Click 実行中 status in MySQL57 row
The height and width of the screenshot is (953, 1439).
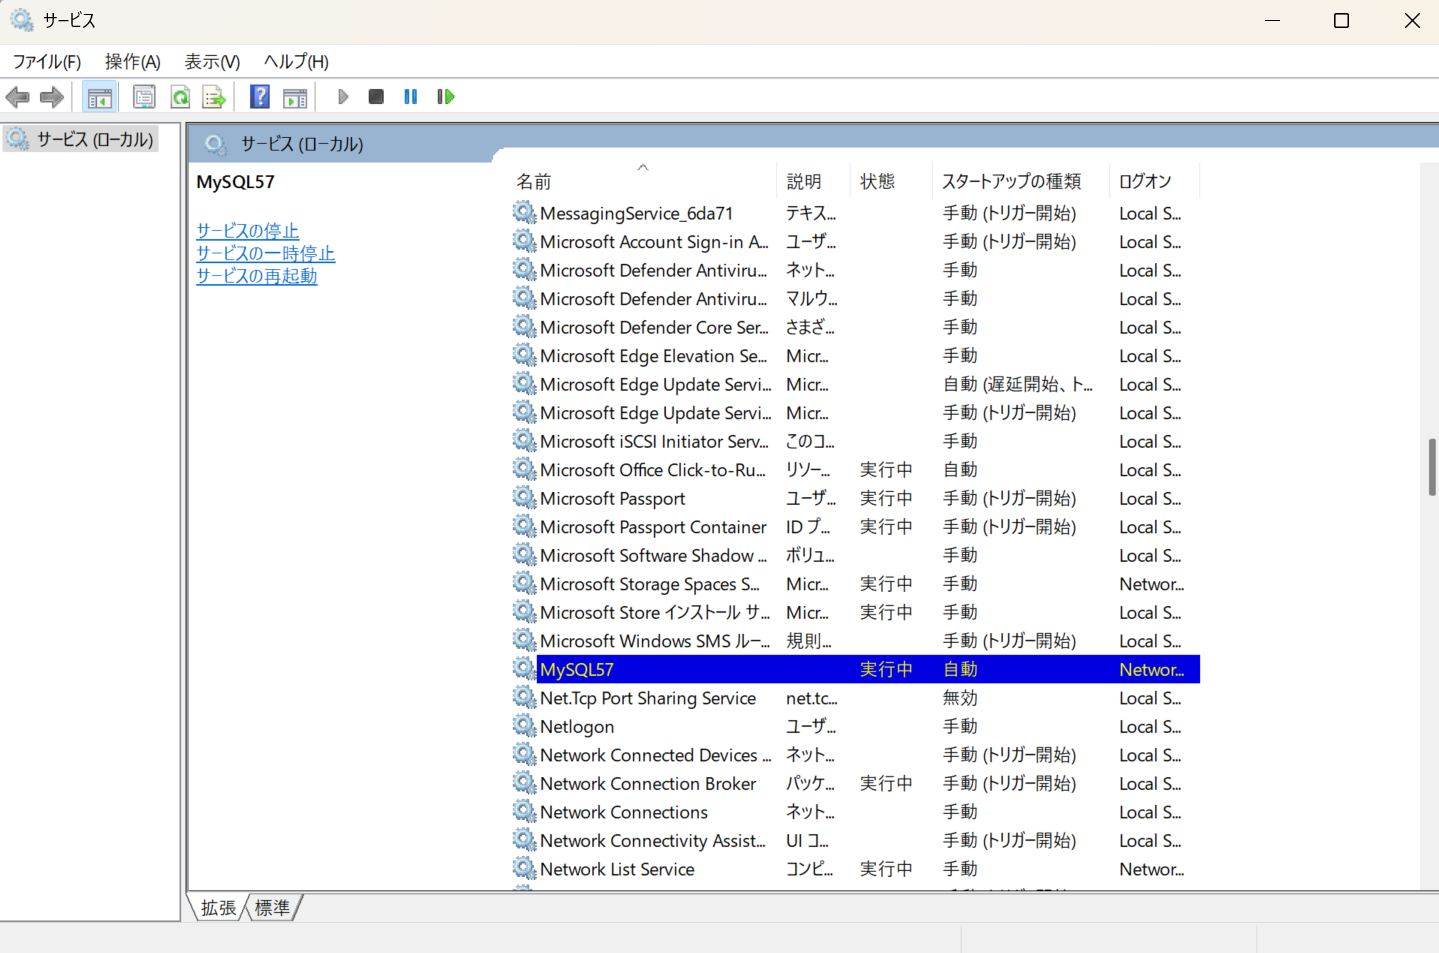coord(886,669)
